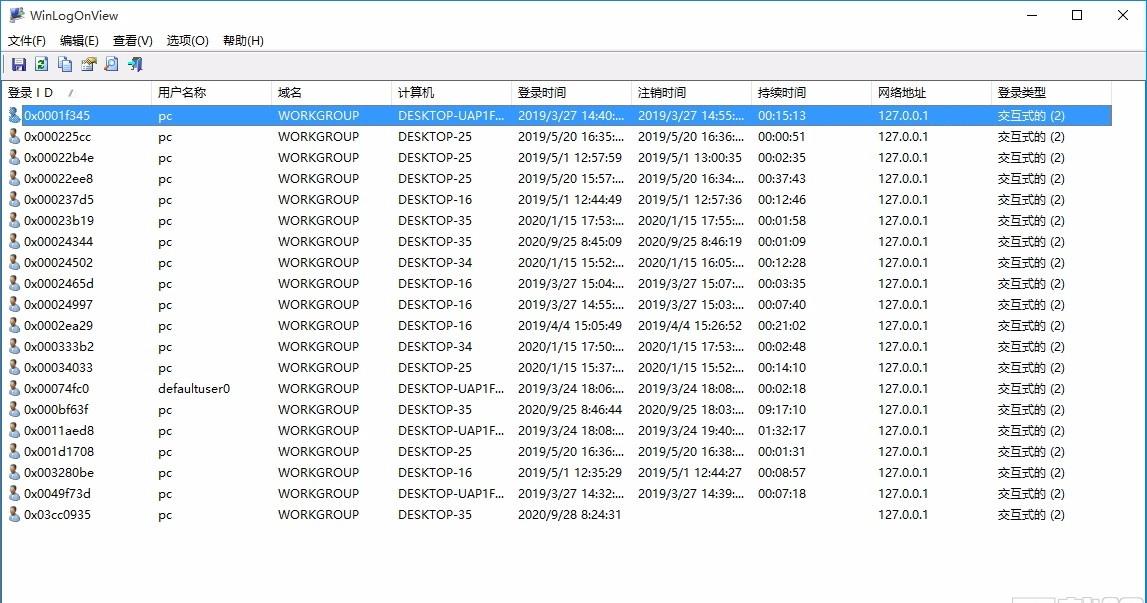
Task: Click logoff time 2020/9/25 8:46:19
Action: pos(690,241)
